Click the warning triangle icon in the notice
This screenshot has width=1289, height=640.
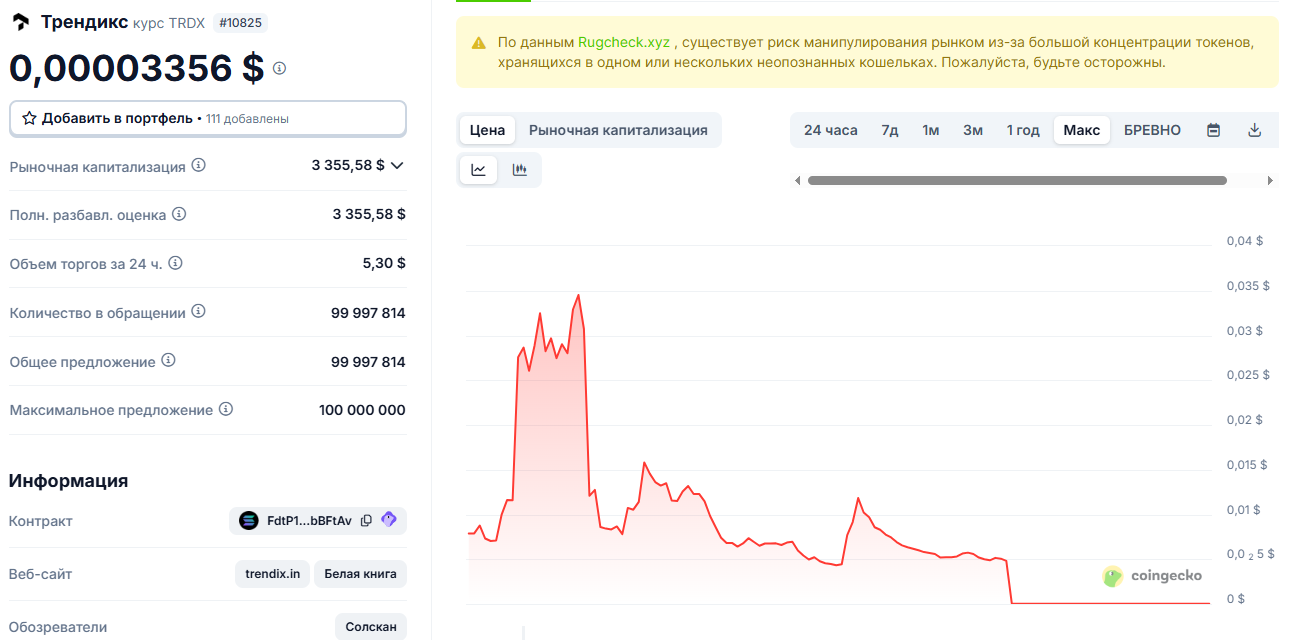(478, 43)
